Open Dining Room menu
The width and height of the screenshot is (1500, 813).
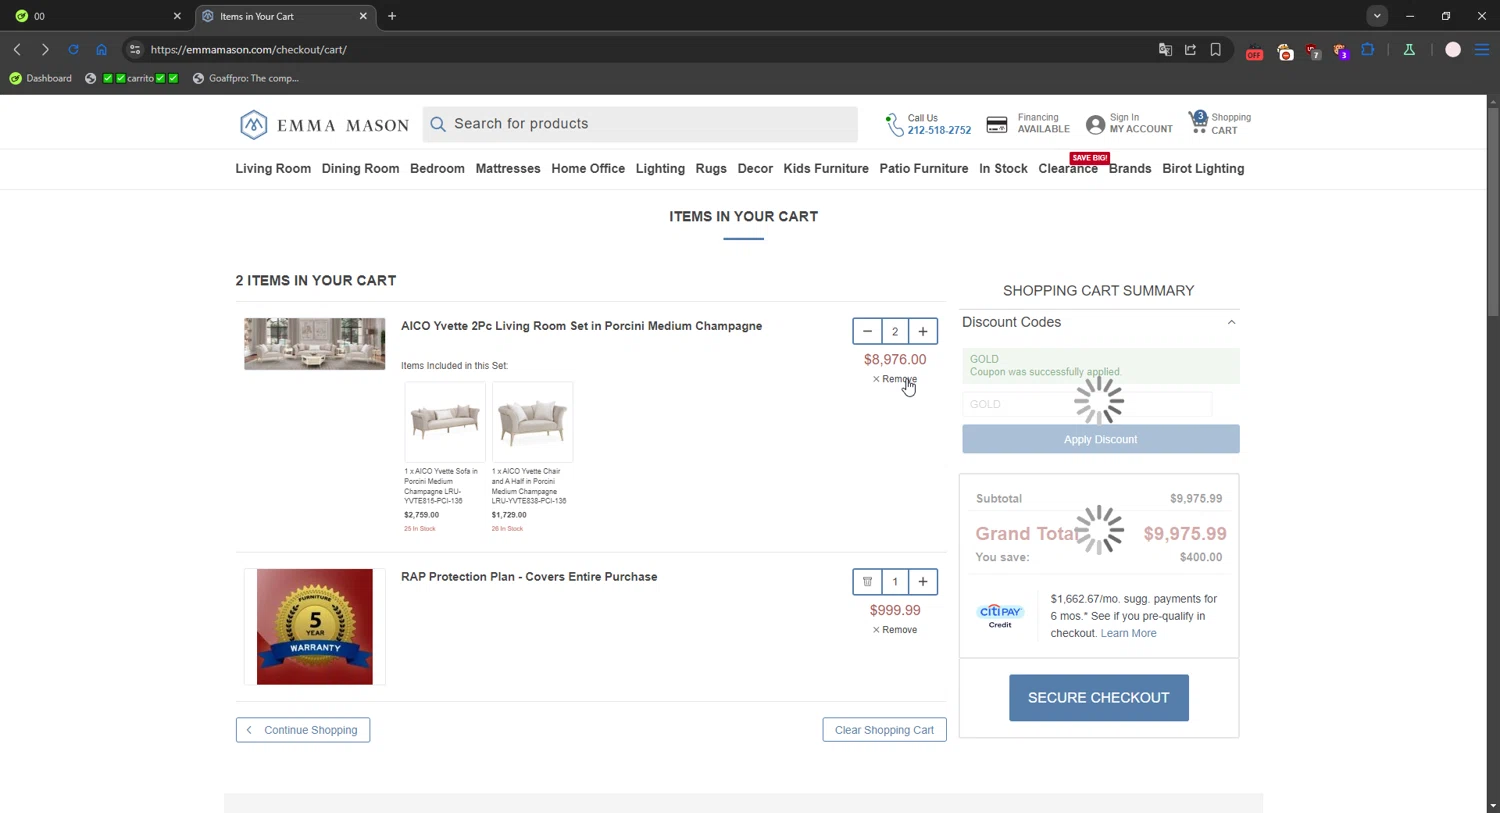pyautogui.click(x=360, y=168)
